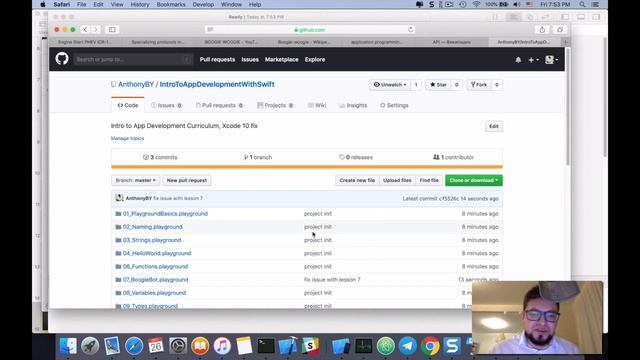
Task: Click Edit description button
Action: click(494, 126)
